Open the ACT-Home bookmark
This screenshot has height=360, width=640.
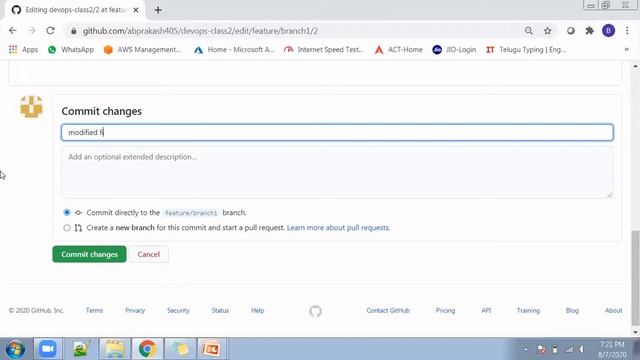[398, 49]
